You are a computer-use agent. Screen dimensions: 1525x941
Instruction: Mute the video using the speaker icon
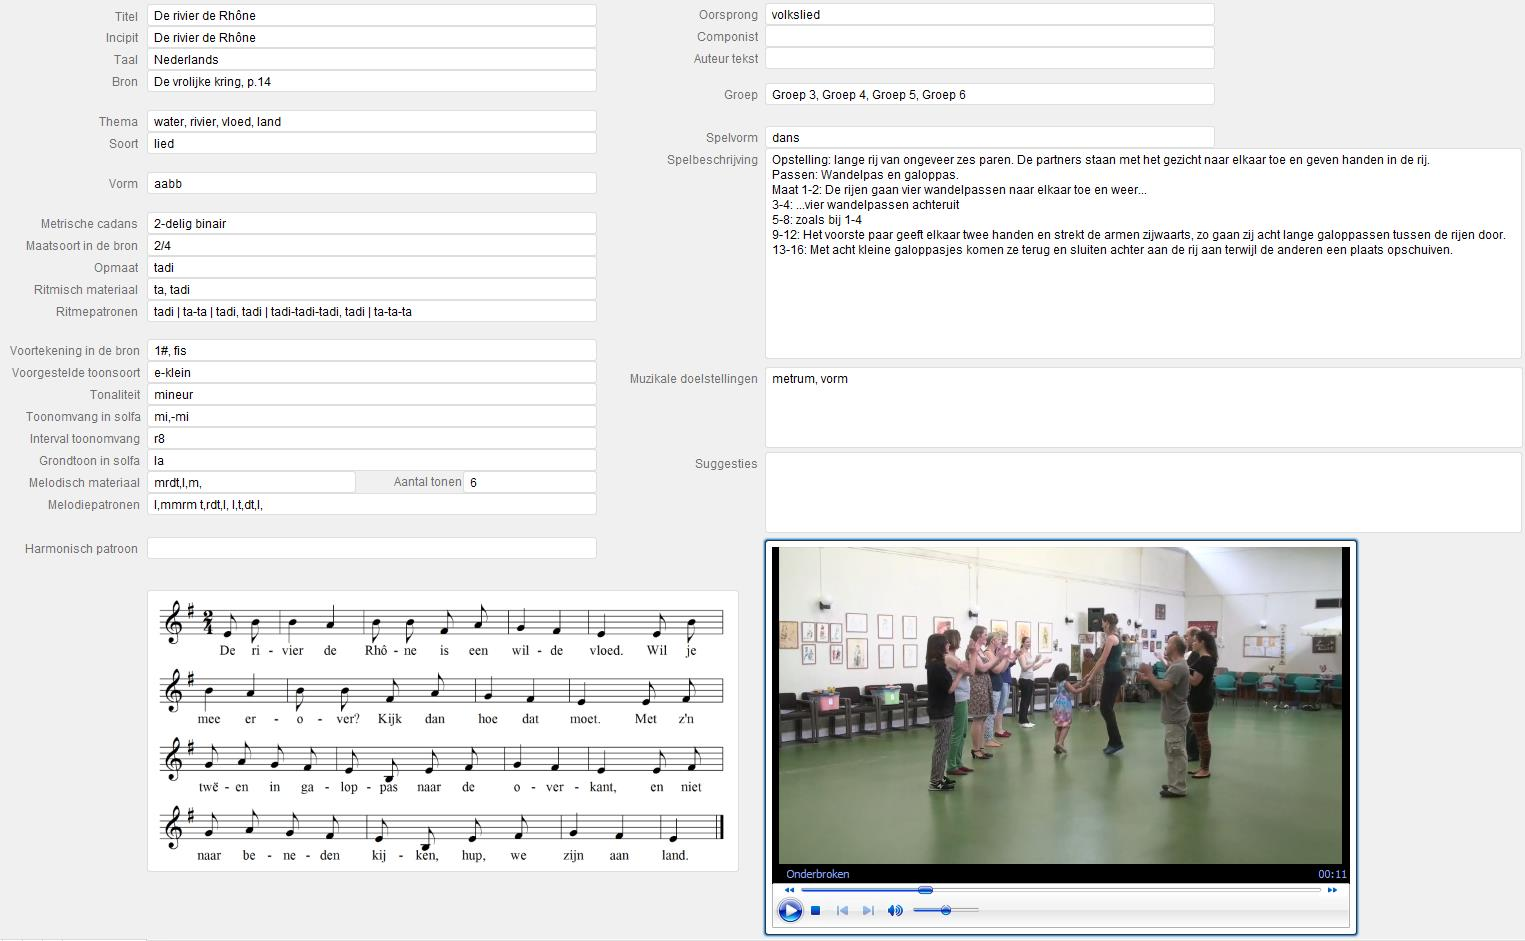pos(895,910)
